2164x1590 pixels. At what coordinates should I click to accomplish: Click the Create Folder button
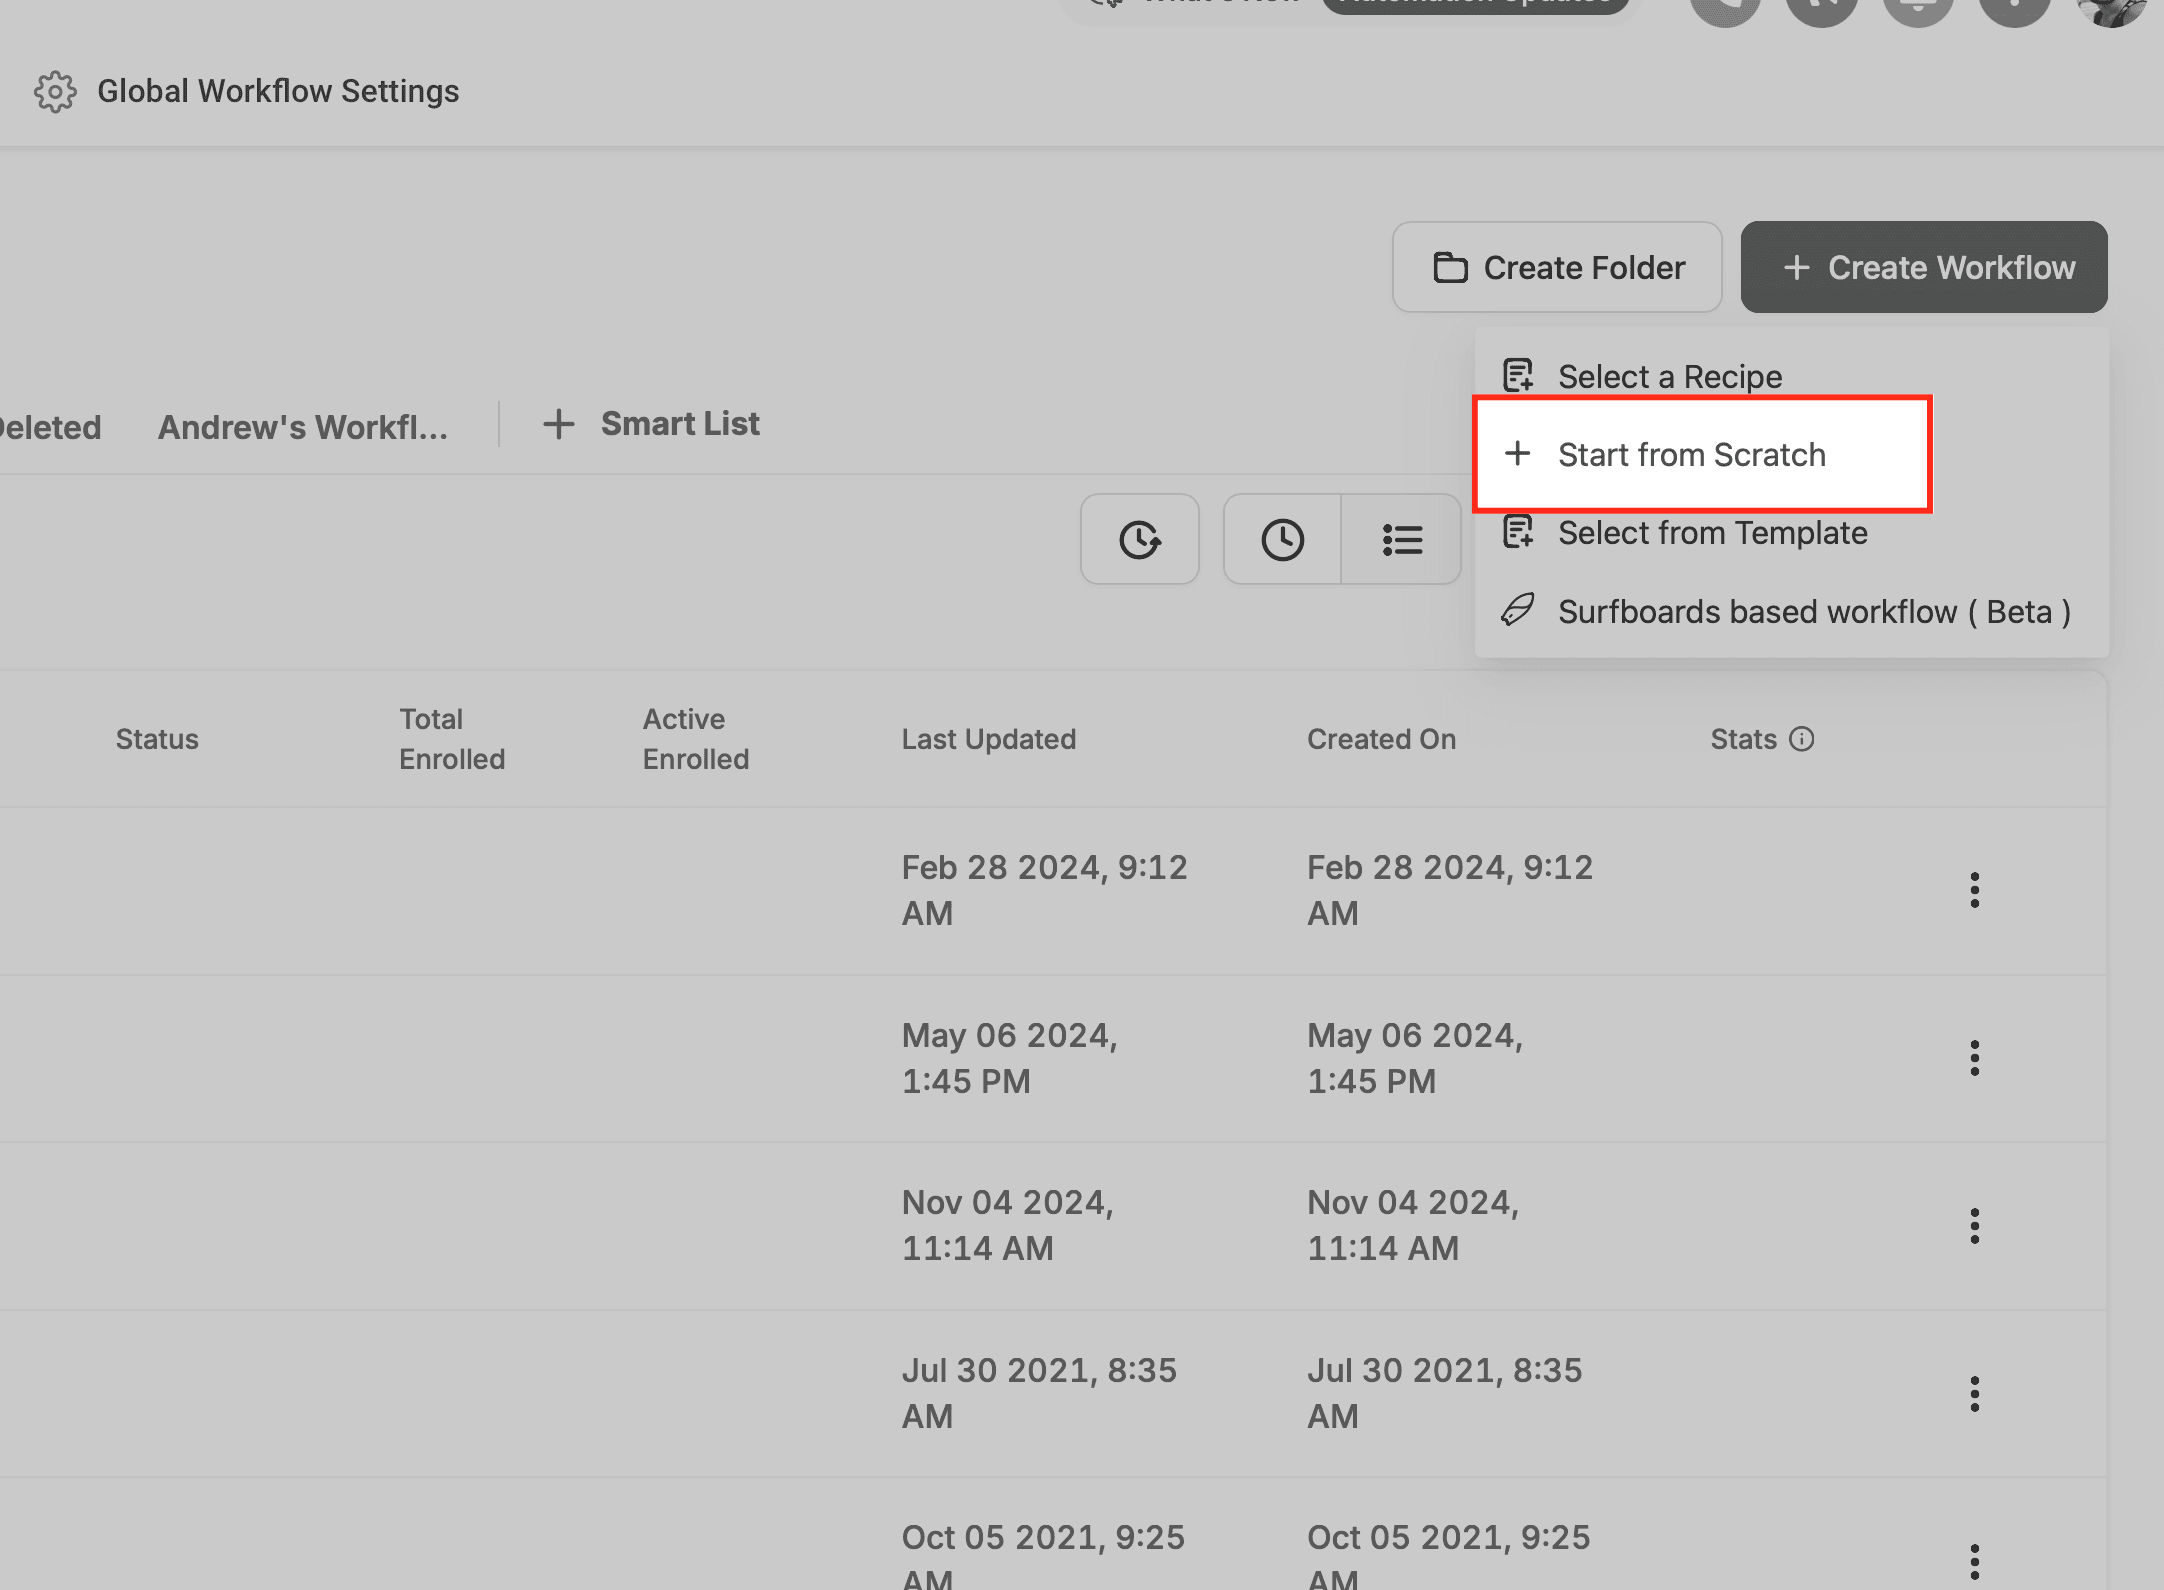[x=1557, y=267]
